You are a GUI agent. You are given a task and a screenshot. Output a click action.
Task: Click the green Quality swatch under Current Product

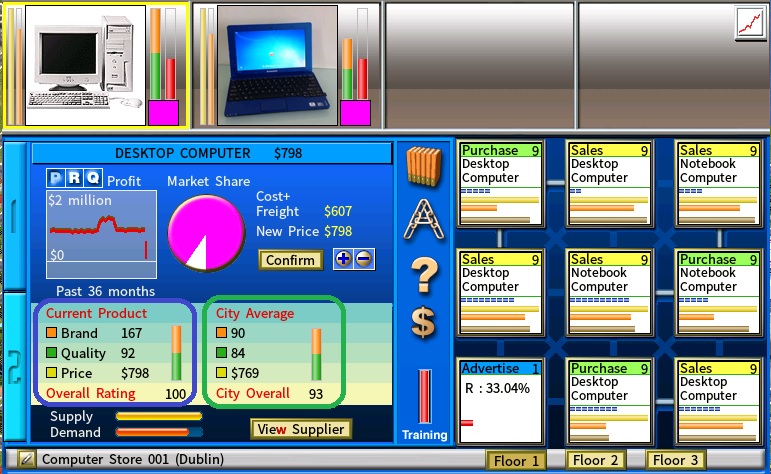[x=51, y=353]
